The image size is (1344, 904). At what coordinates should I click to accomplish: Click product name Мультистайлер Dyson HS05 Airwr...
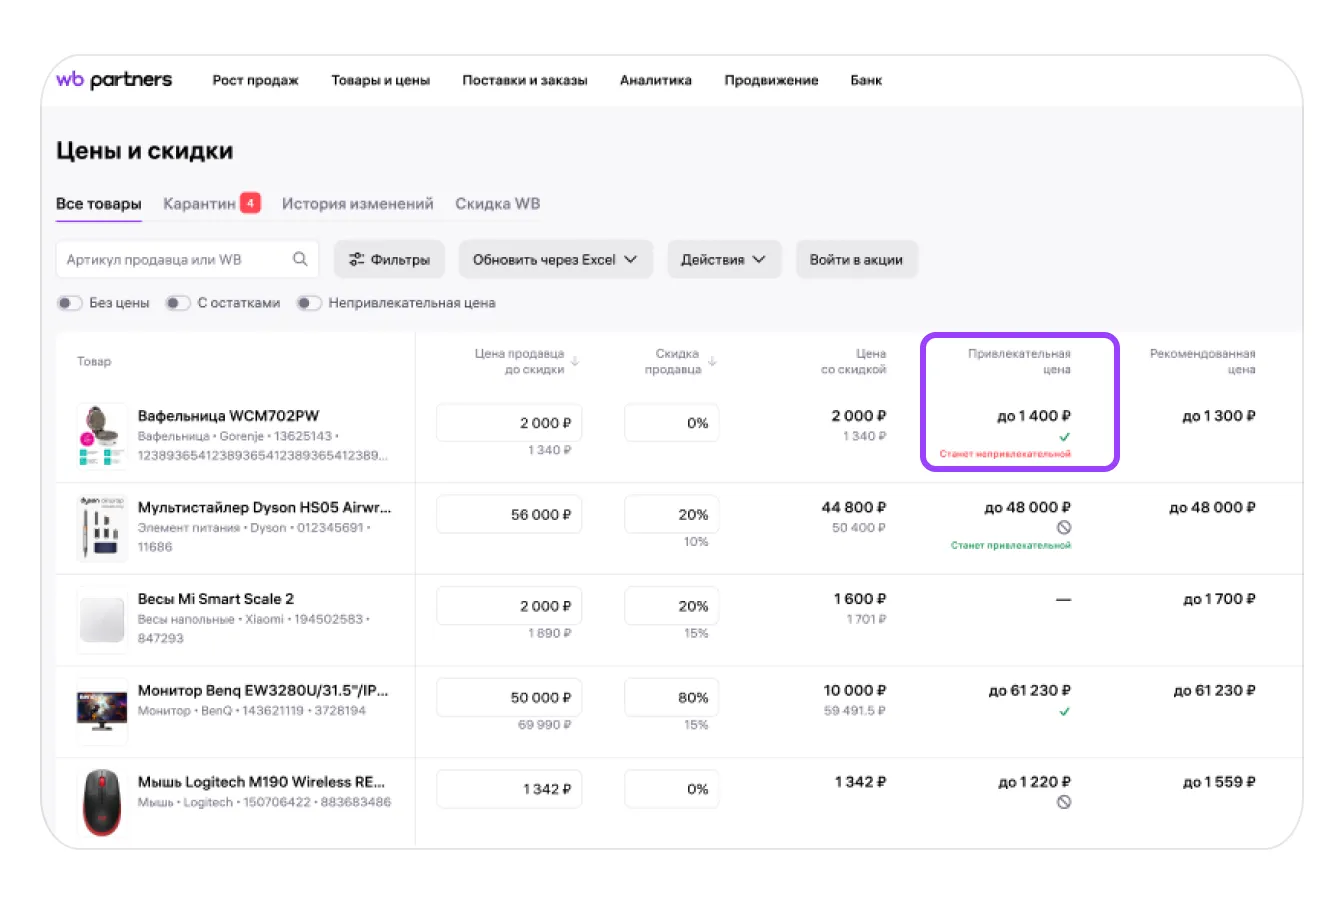tap(265, 507)
